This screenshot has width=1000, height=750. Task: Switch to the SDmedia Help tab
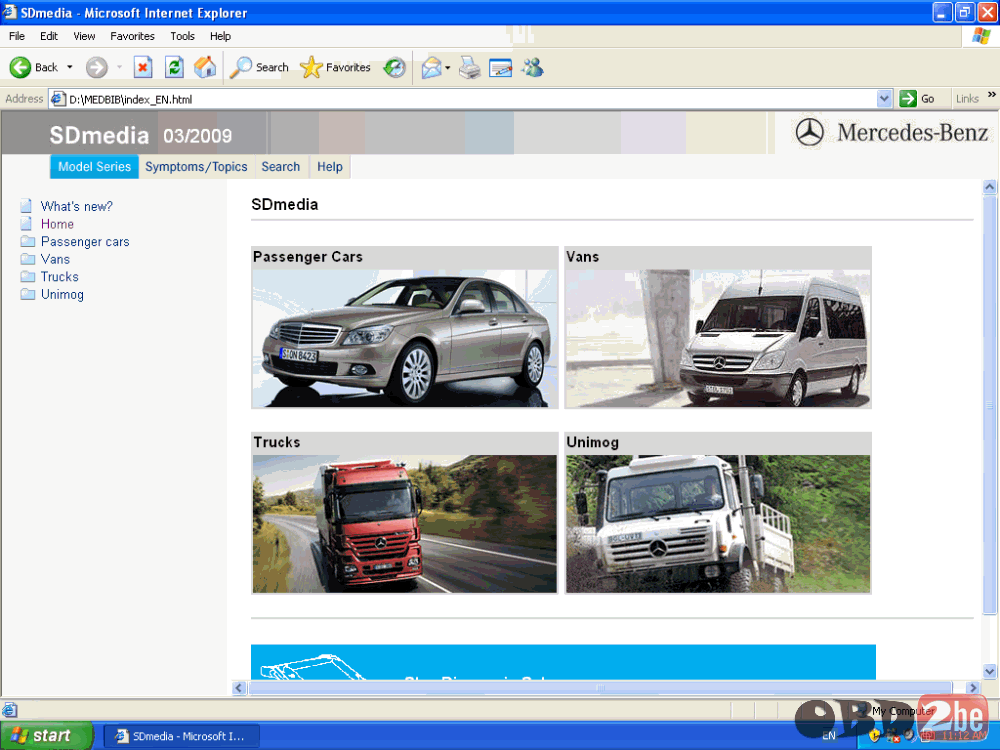click(330, 166)
